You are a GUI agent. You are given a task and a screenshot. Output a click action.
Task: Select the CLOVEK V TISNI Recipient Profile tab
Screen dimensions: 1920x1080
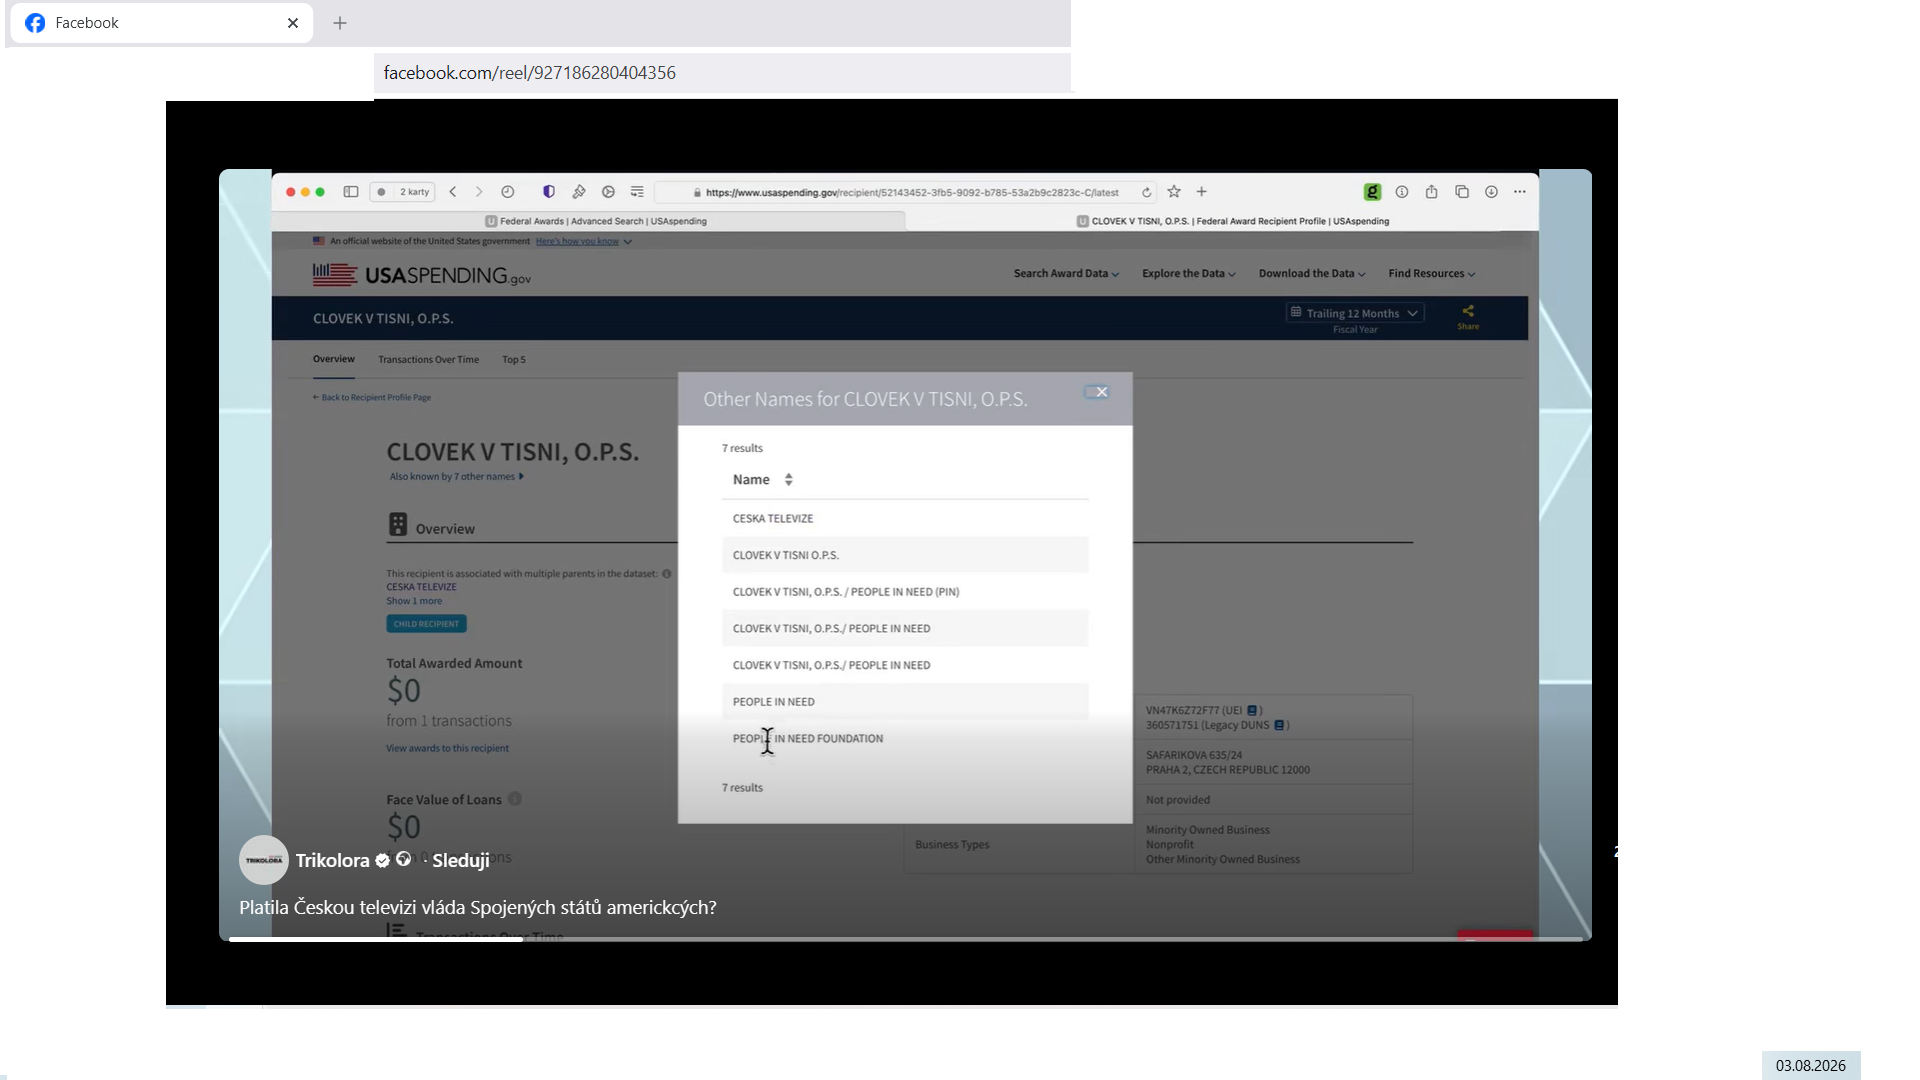[x=1232, y=221]
